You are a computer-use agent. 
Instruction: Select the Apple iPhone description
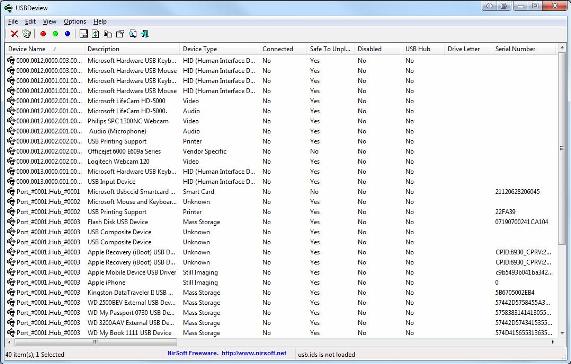[x=106, y=282]
